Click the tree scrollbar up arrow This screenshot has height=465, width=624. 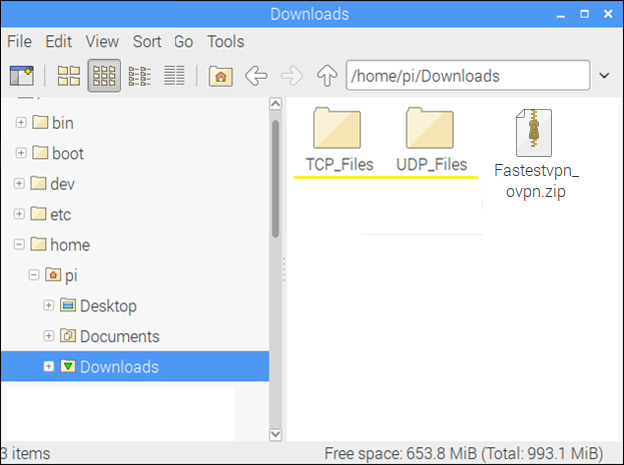coord(275,104)
